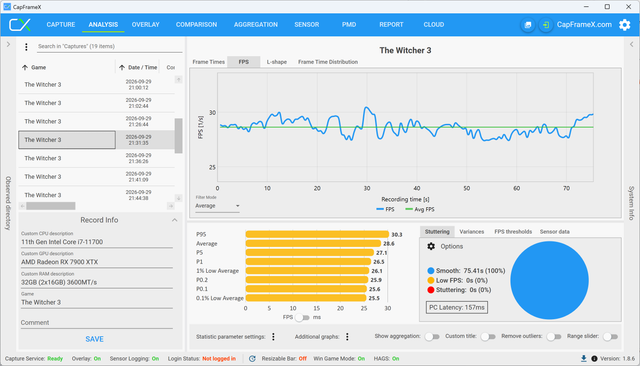
Task: Enable Remove outliers switch
Action: pyautogui.click(x=554, y=337)
